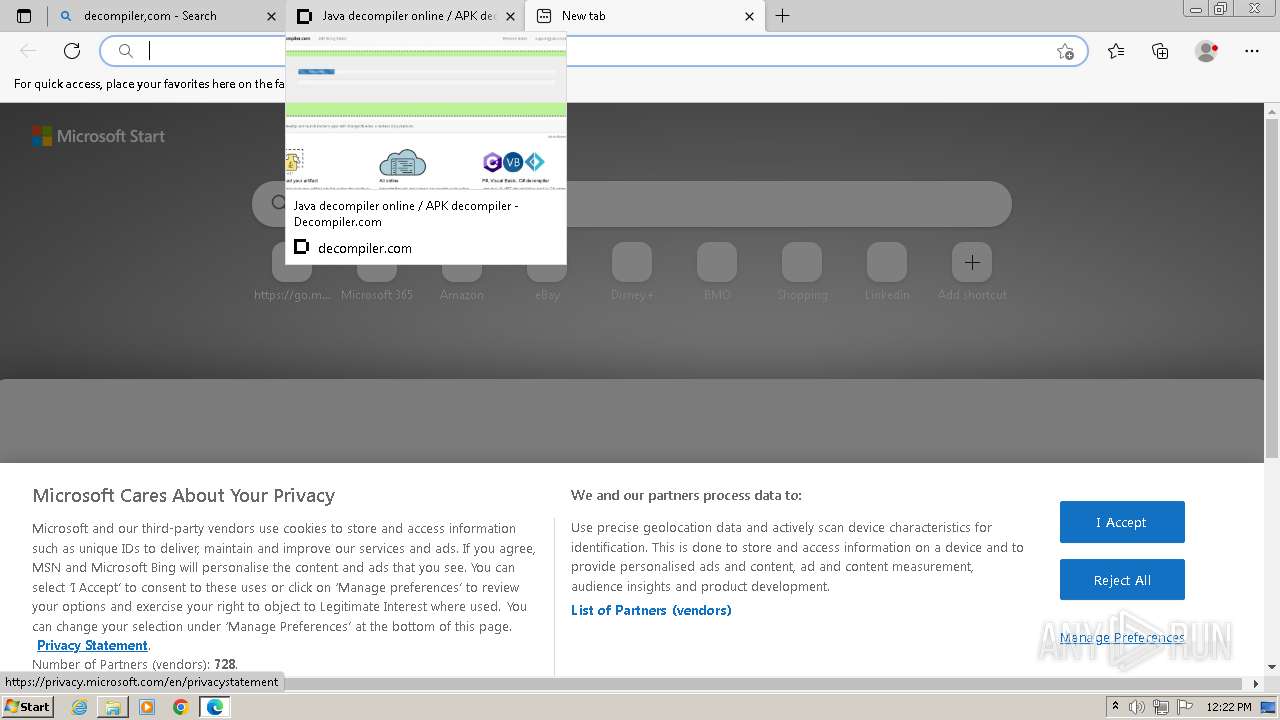Viewport: 1280px width, 720px height.
Task: Restore the browser window size
Action: [1220, 9]
